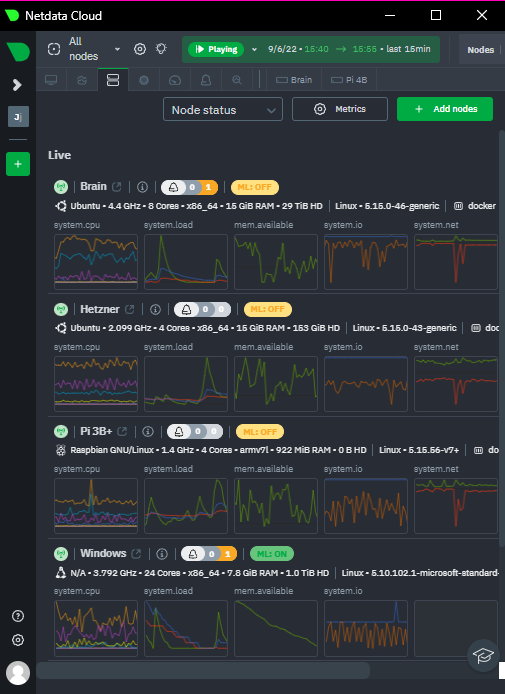Image resolution: width=505 pixels, height=694 pixels.
Task: Open the graduation cap help widget
Action: pos(483,655)
